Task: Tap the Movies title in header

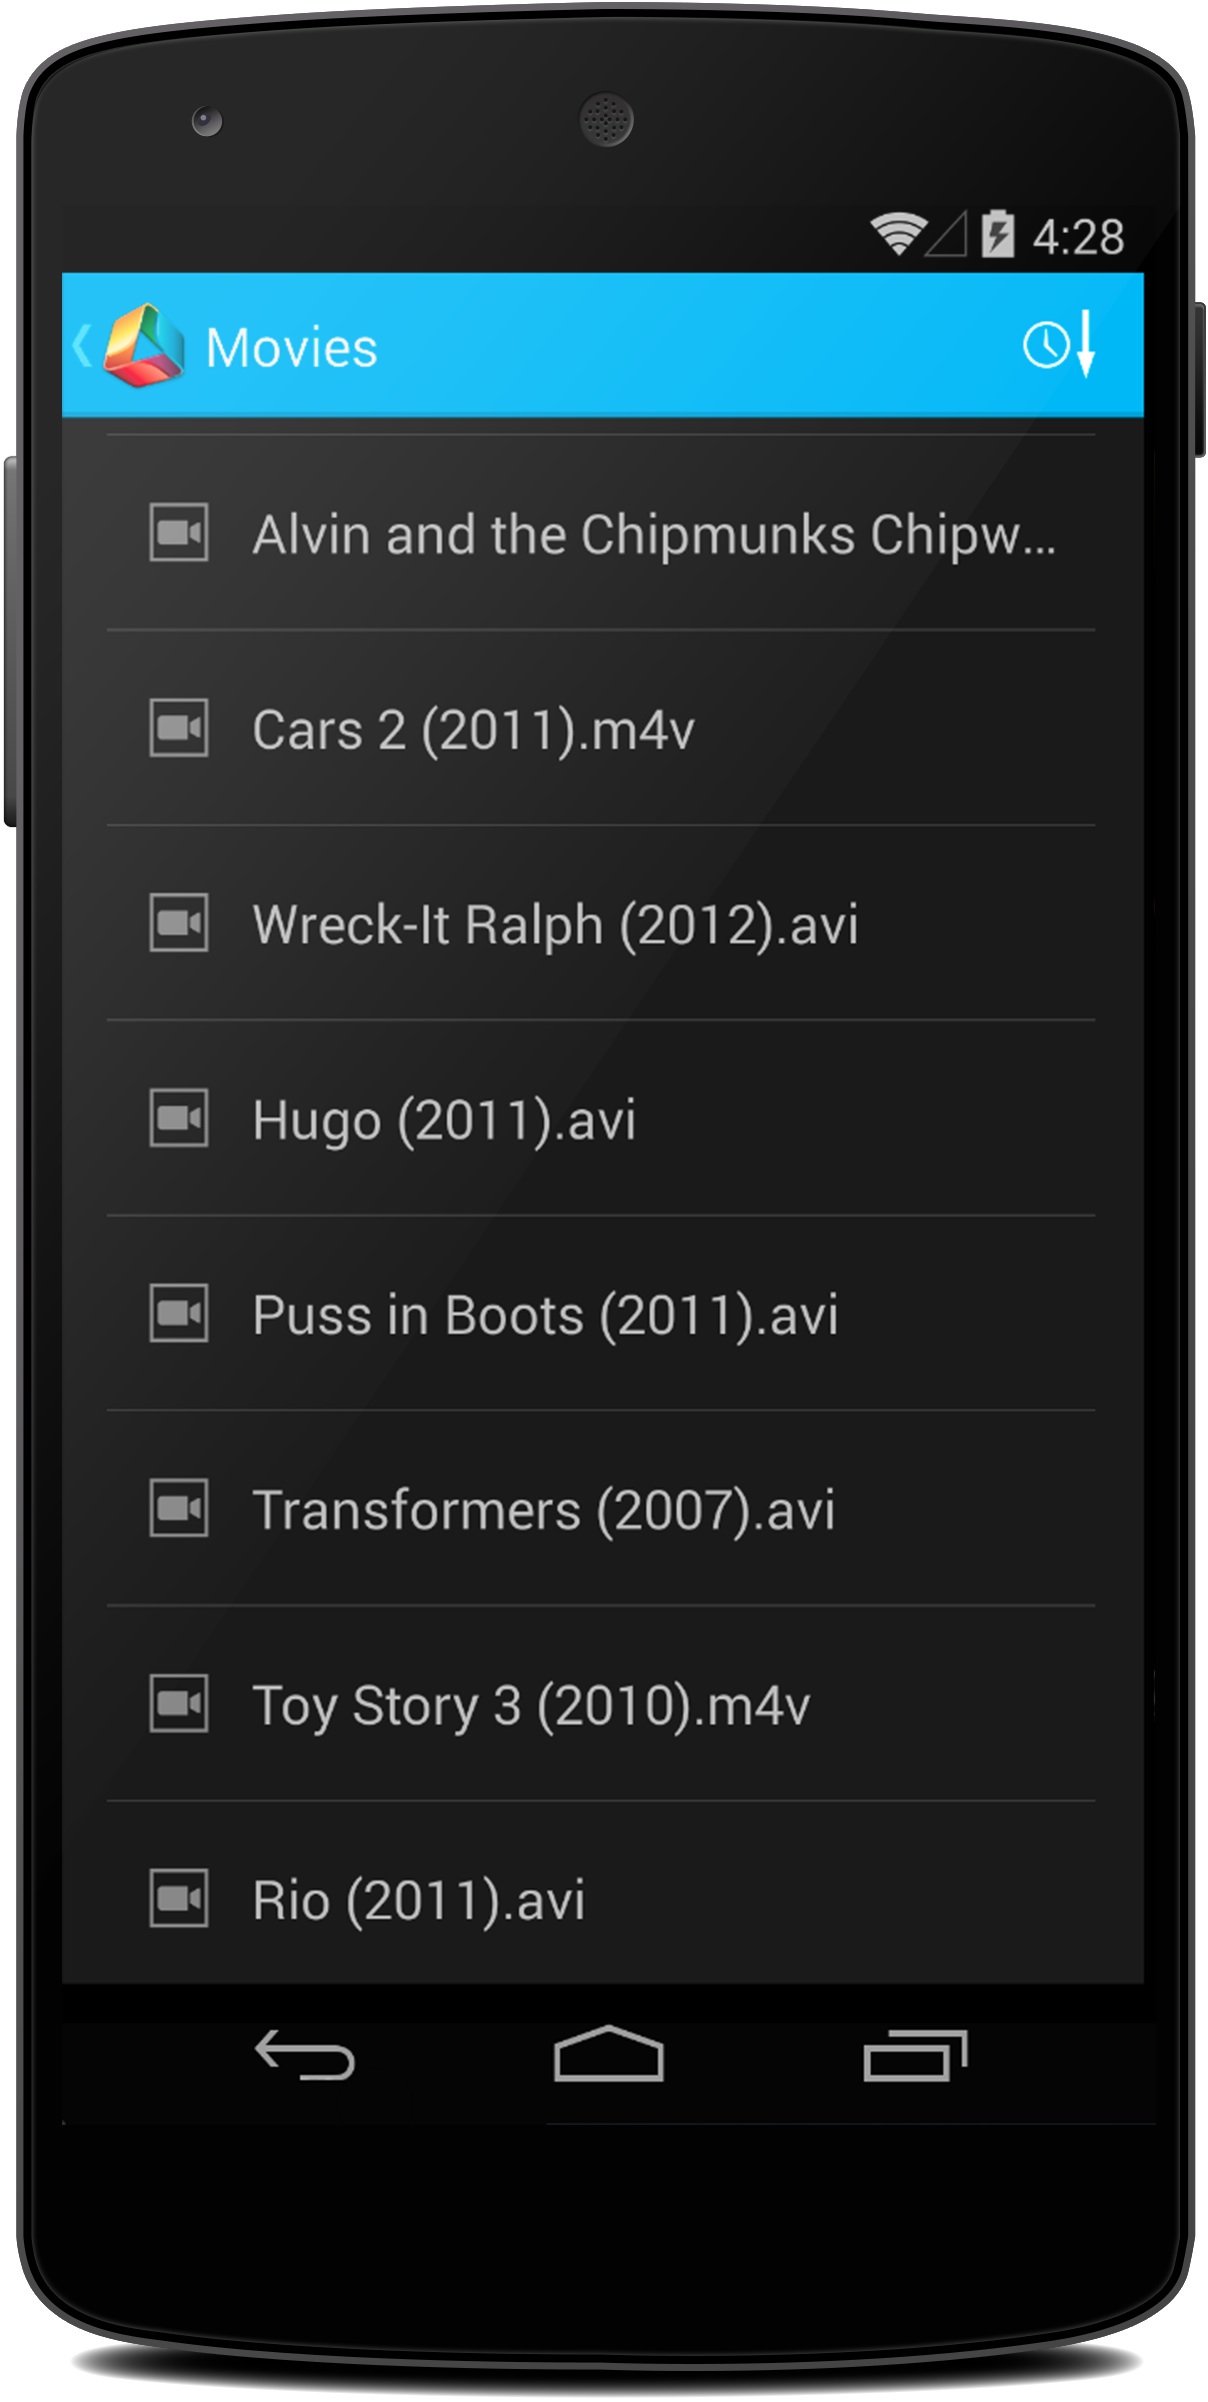Action: (291, 348)
